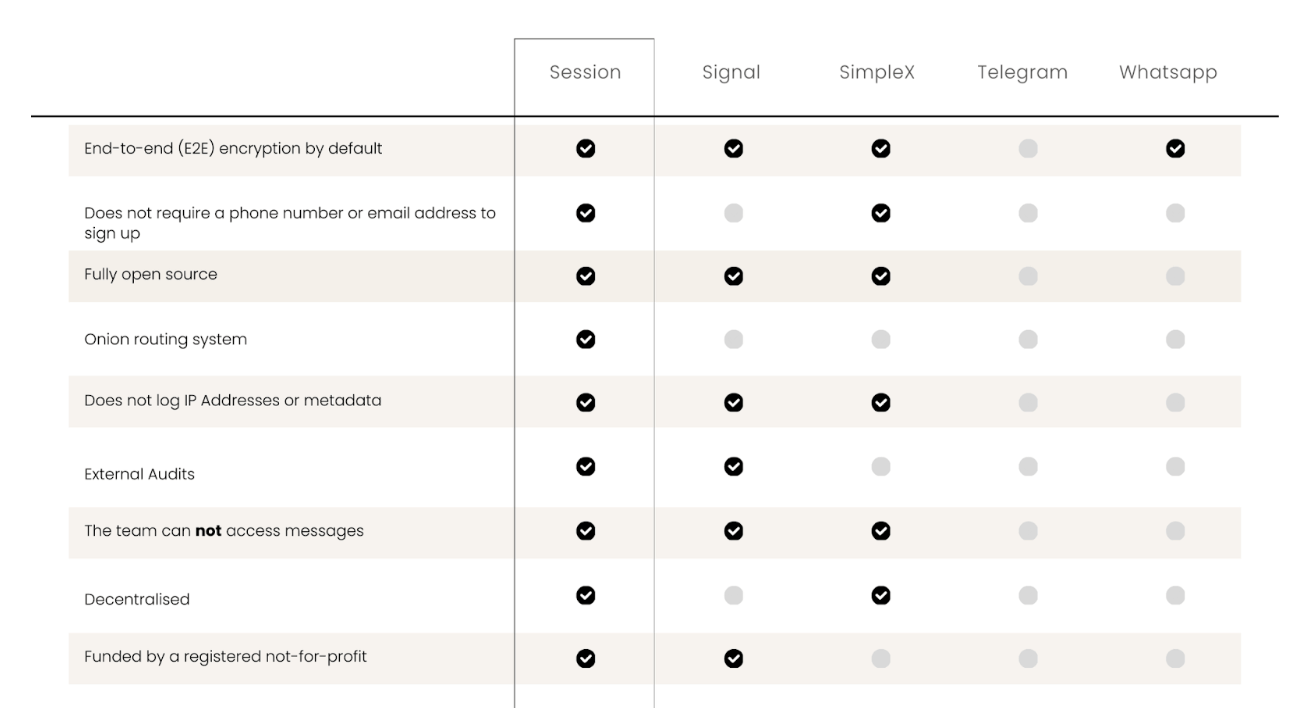Click Whatsapp's grey dot for Fully open source
This screenshot has width=1298, height=708.
pyautogui.click(x=1175, y=276)
